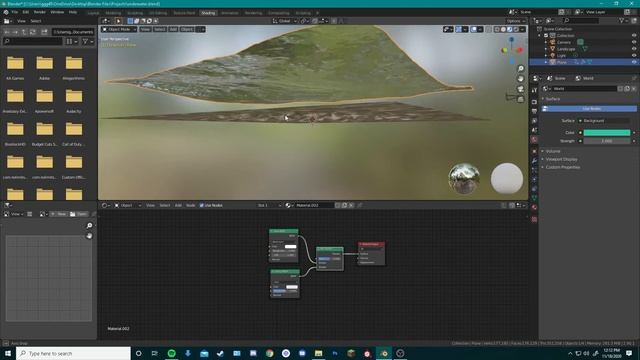Expand the Viewport Display panel
The width and height of the screenshot is (640, 360).
[x=562, y=159]
